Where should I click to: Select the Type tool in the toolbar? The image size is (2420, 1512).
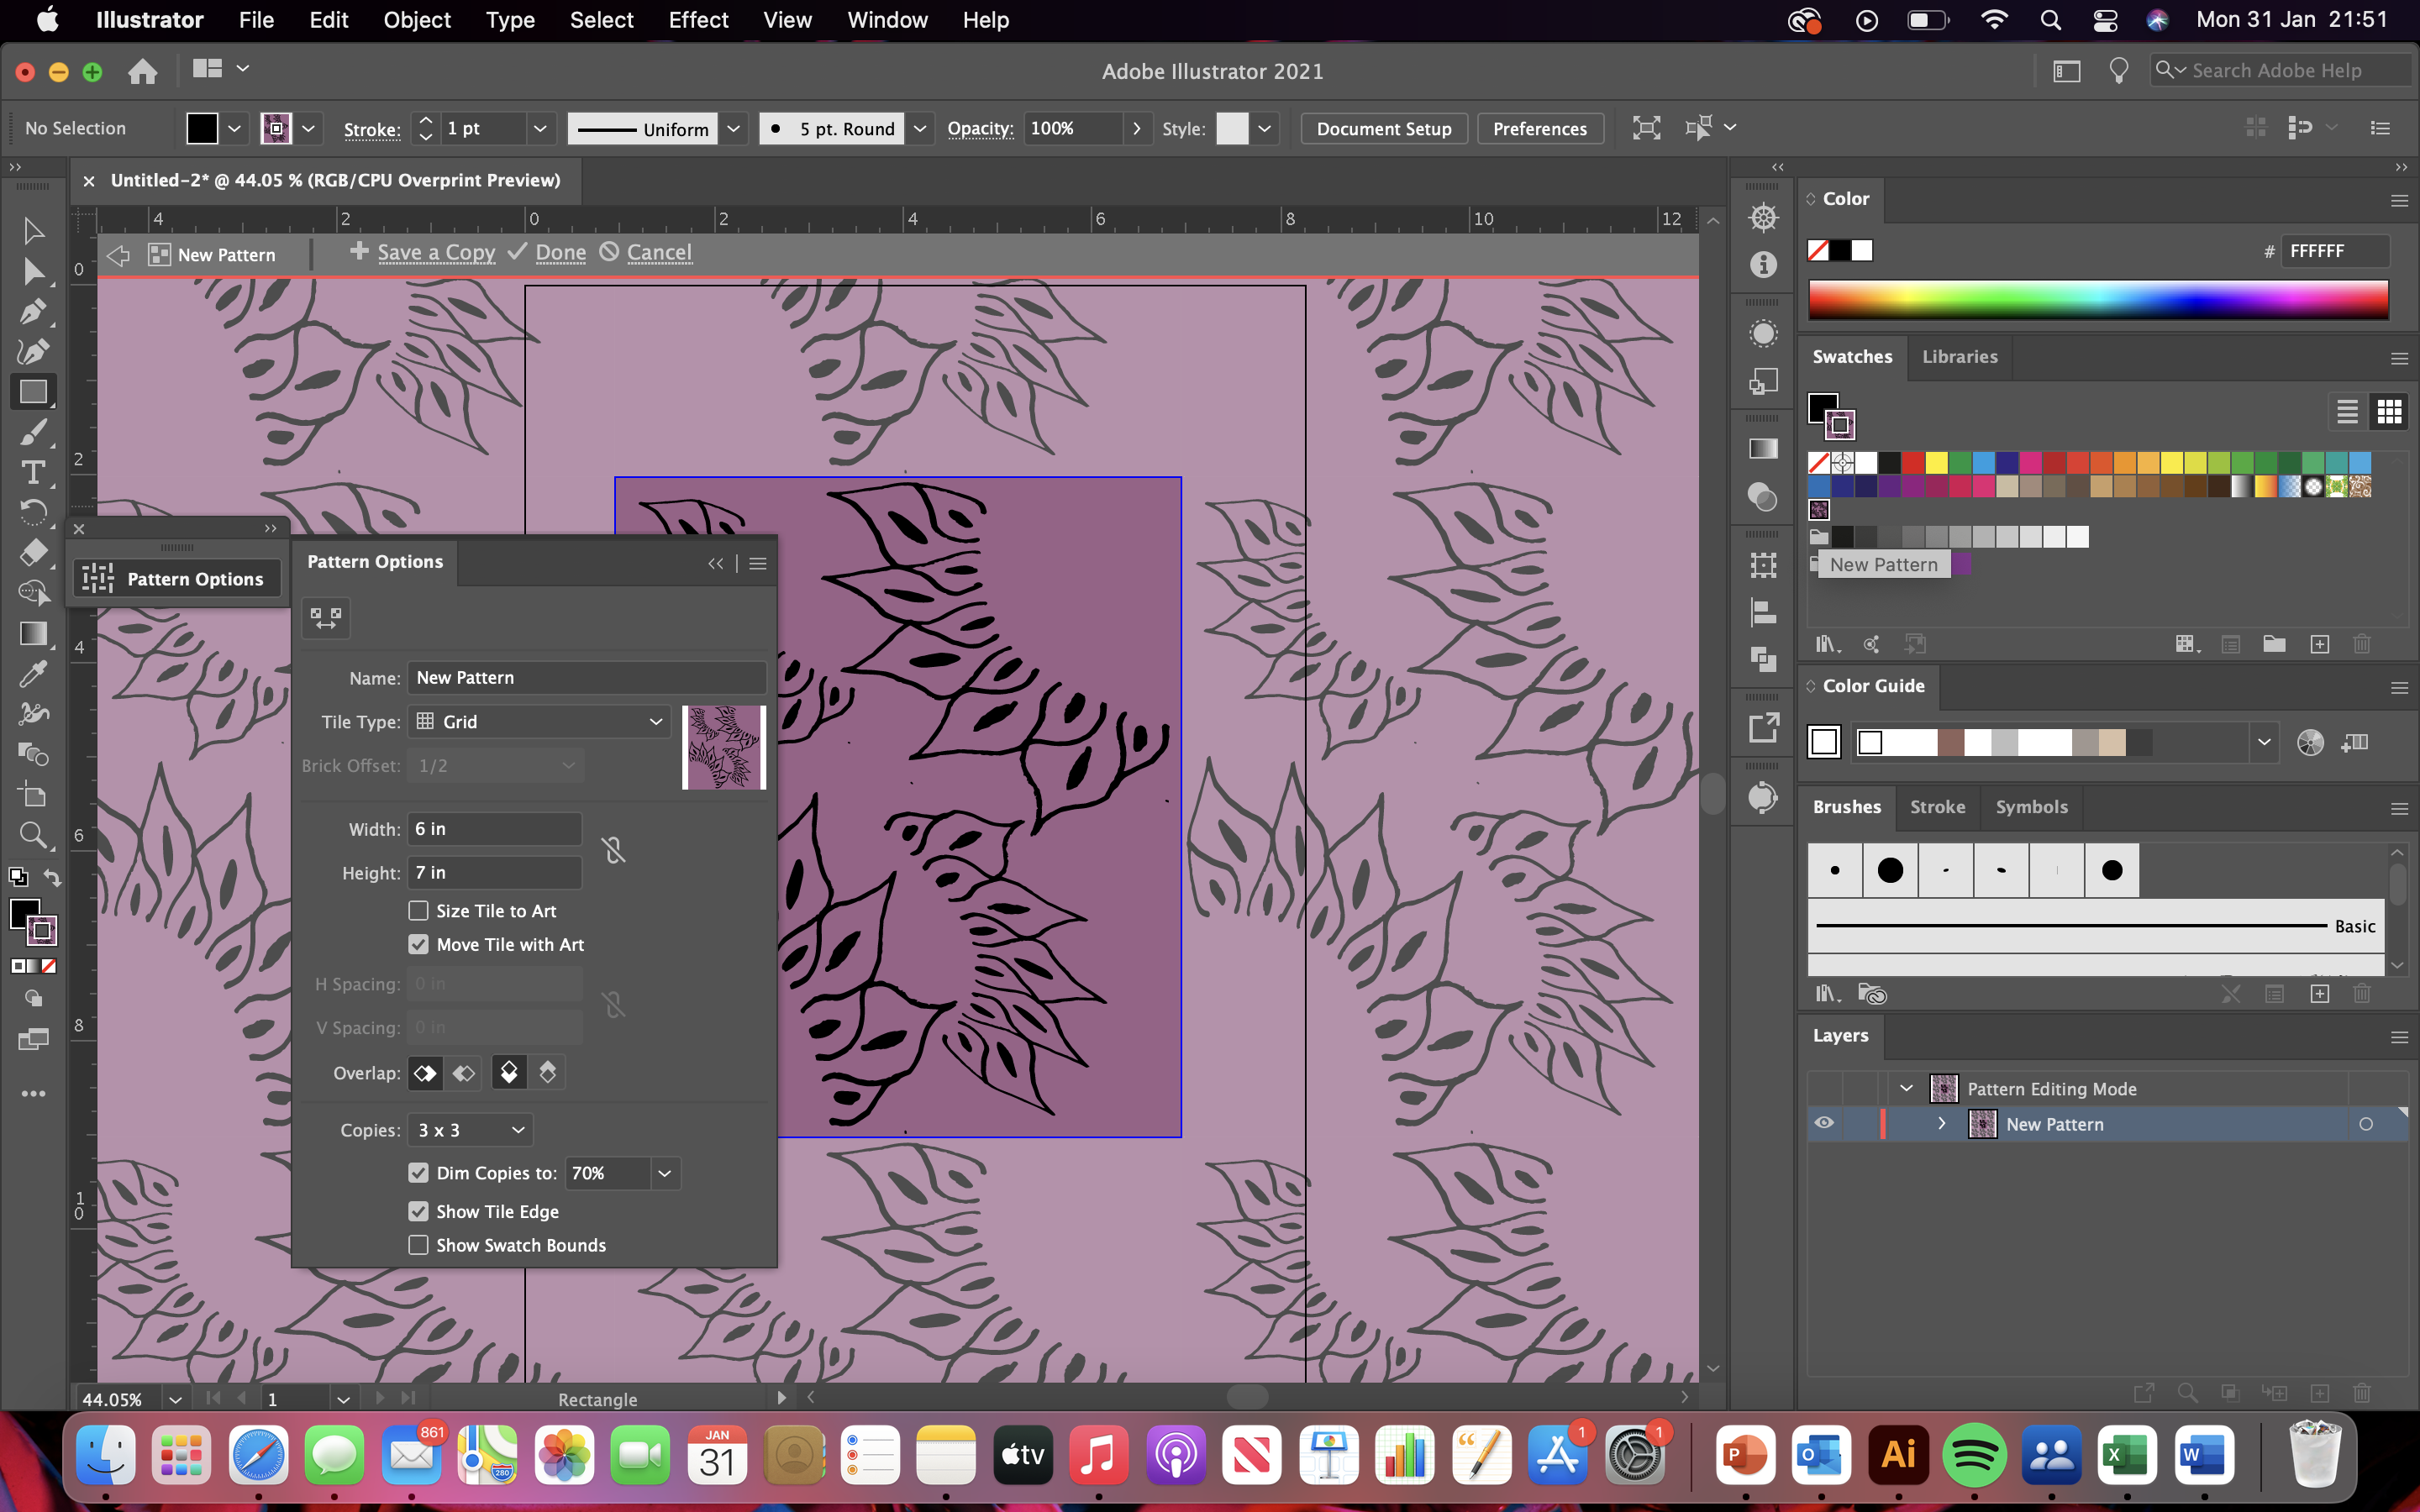click(33, 472)
